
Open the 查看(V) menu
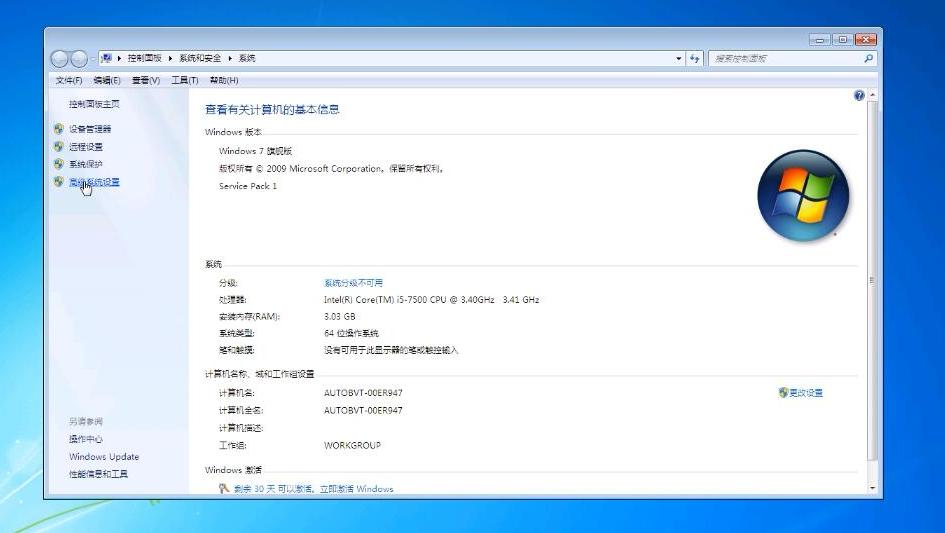(x=146, y=80)
